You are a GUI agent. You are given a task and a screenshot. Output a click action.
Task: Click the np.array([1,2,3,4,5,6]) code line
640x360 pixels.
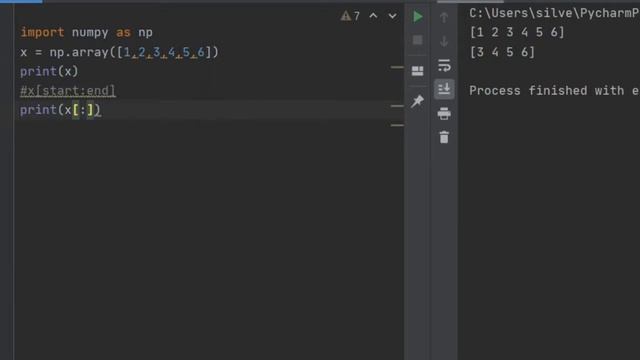point(120,52)
